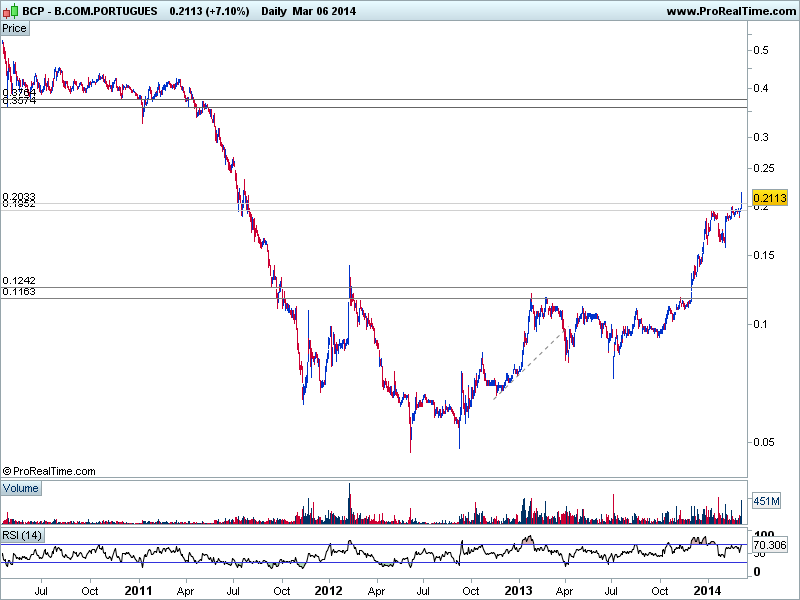
Task: Click the 0.25 price axis label
Action: click(x=764, y=168)
